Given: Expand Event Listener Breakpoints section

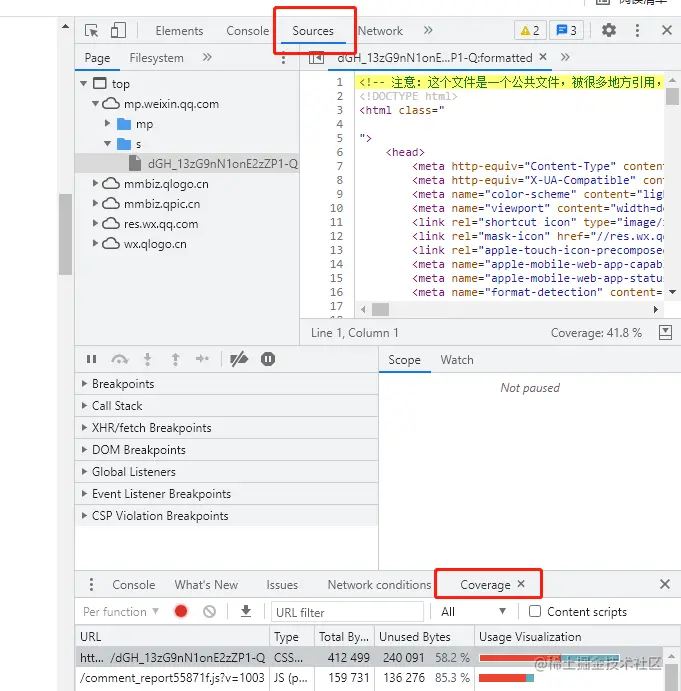Looking at the screenshot, I should point(227,494).
